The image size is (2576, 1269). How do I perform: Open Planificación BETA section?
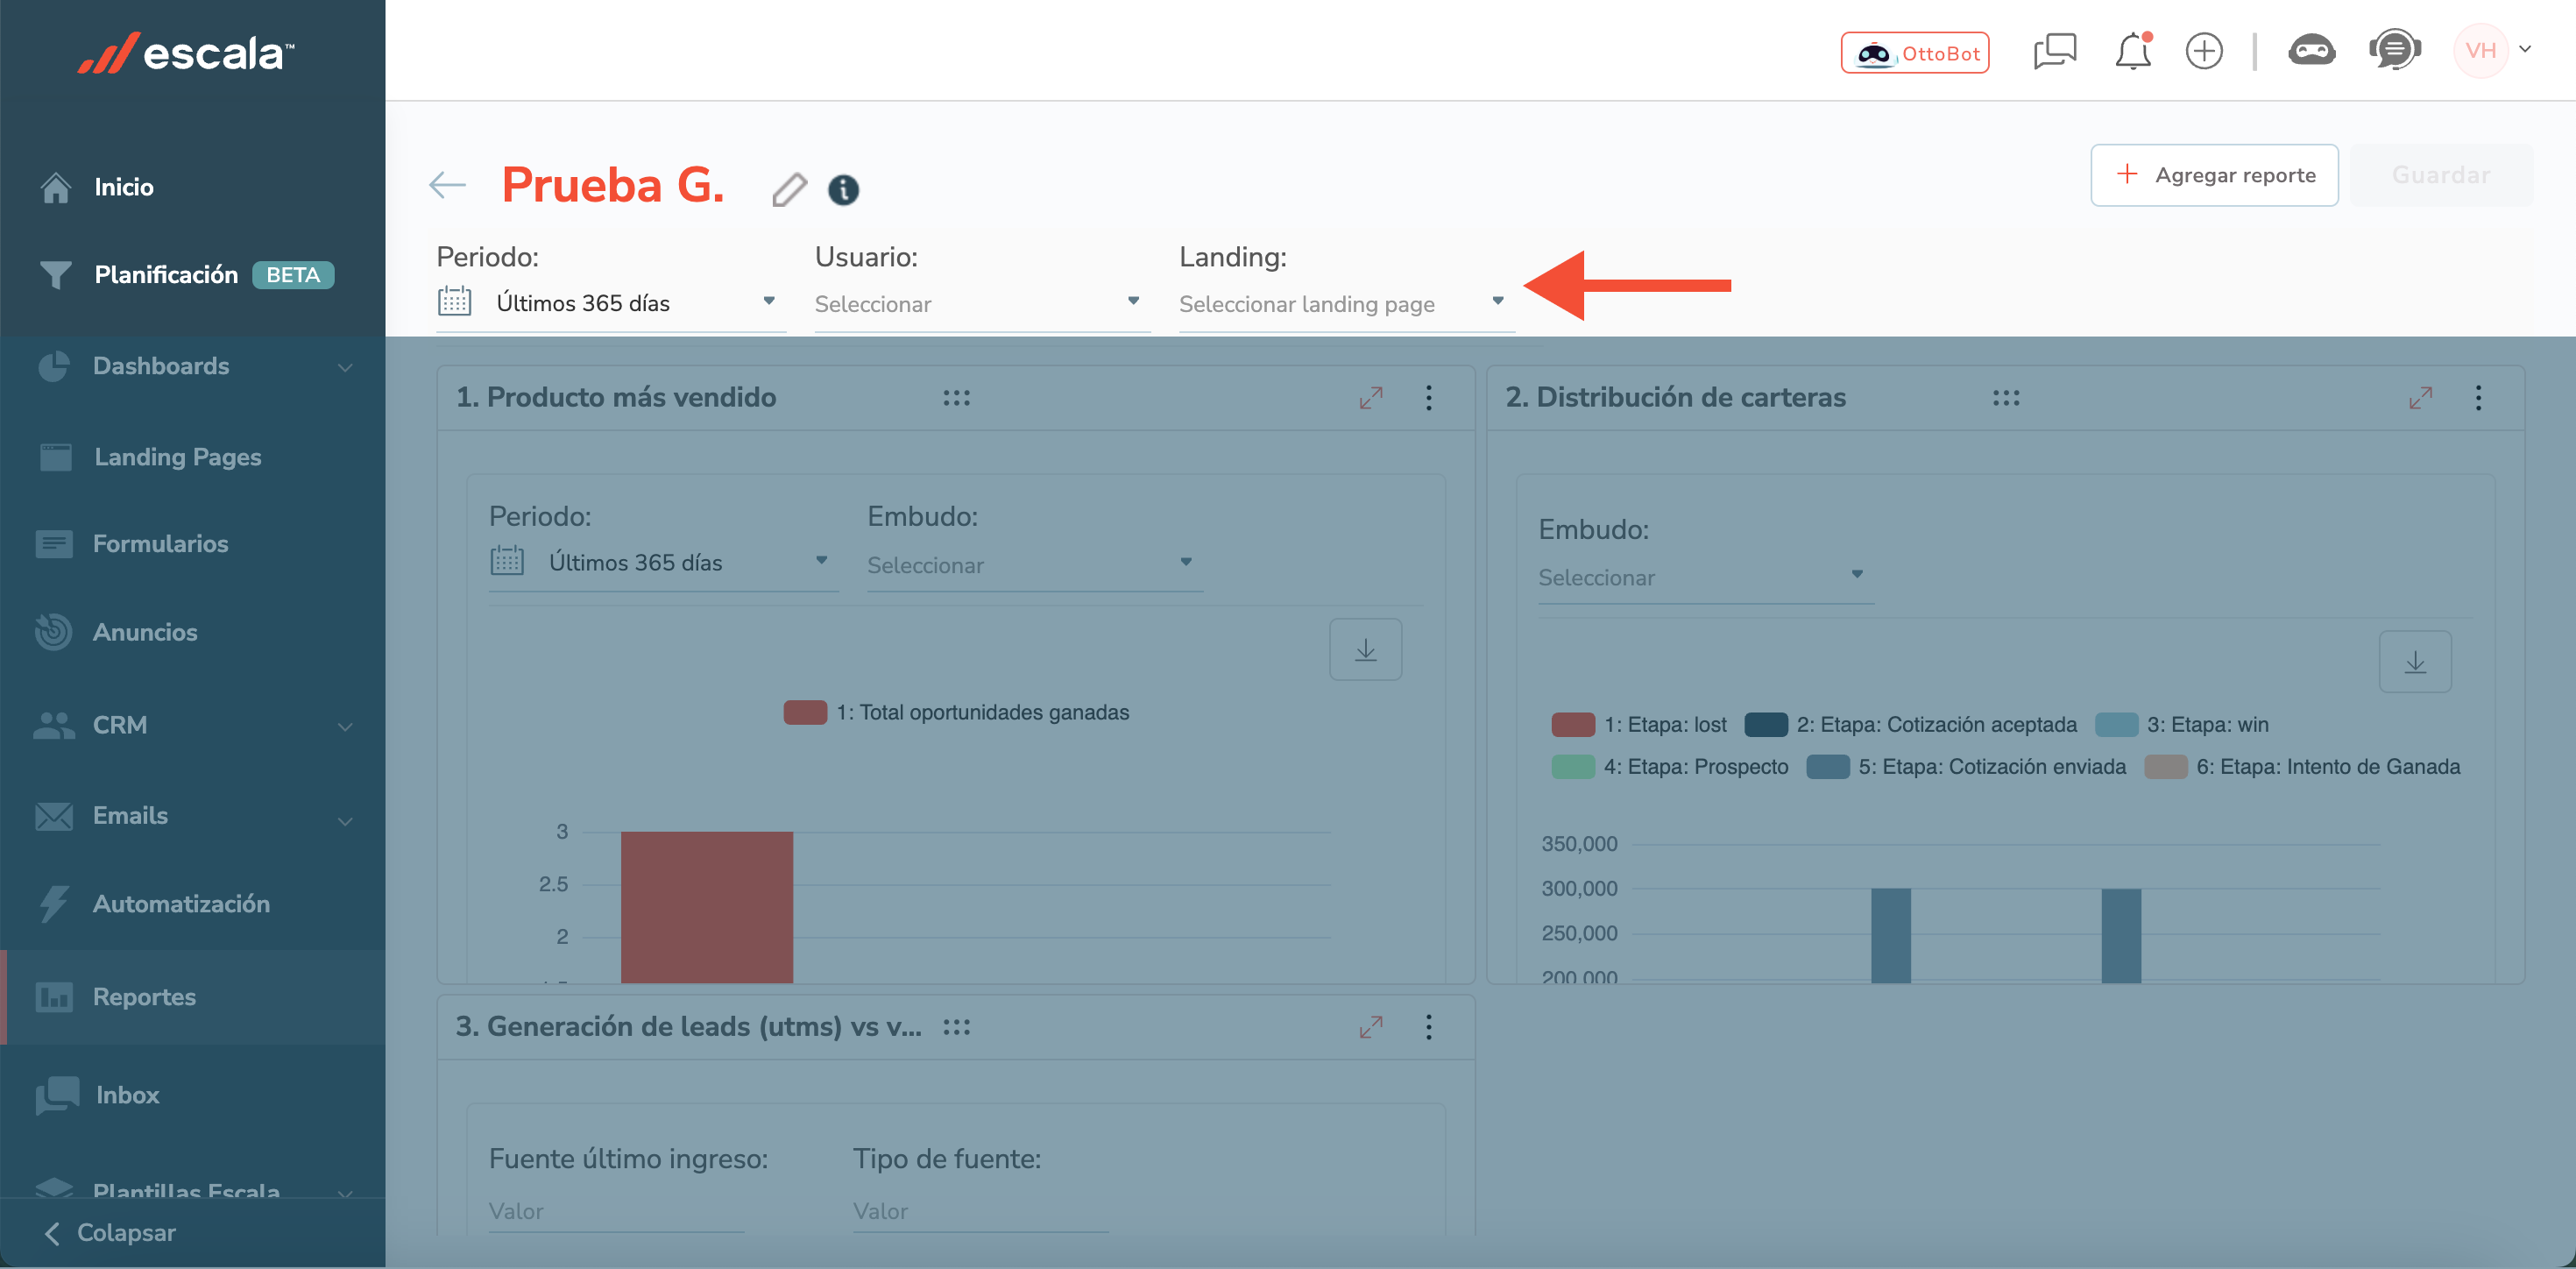coord(192,275)
